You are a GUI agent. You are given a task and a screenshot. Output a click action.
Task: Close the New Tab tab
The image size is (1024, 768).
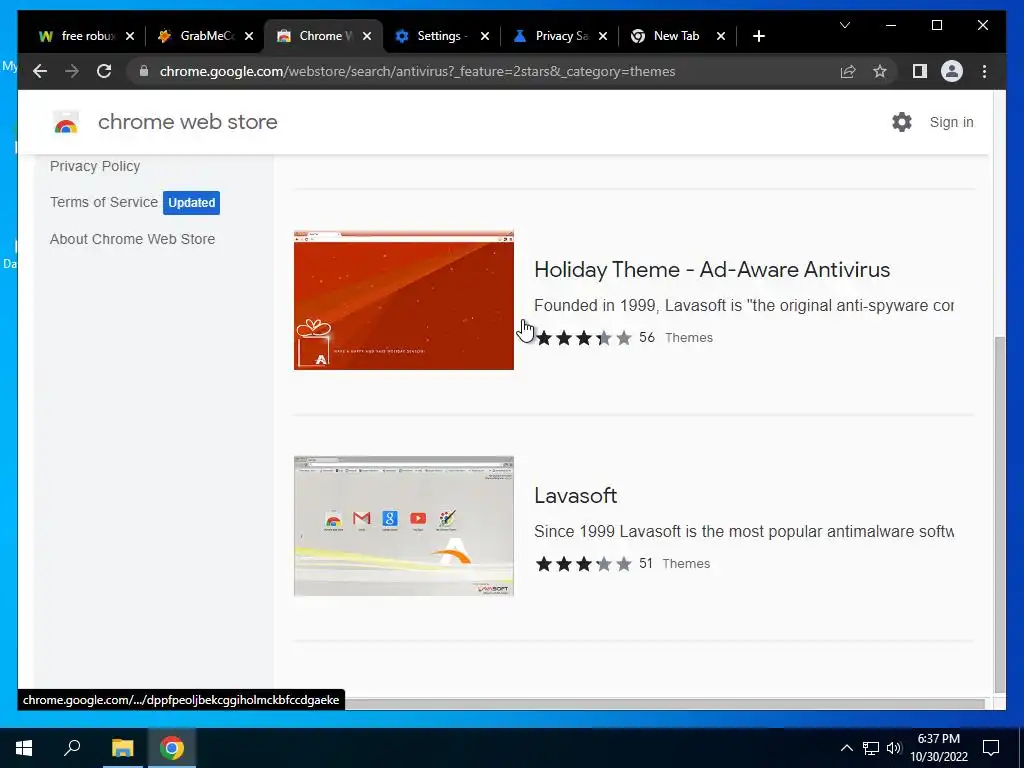click(721, 36)
